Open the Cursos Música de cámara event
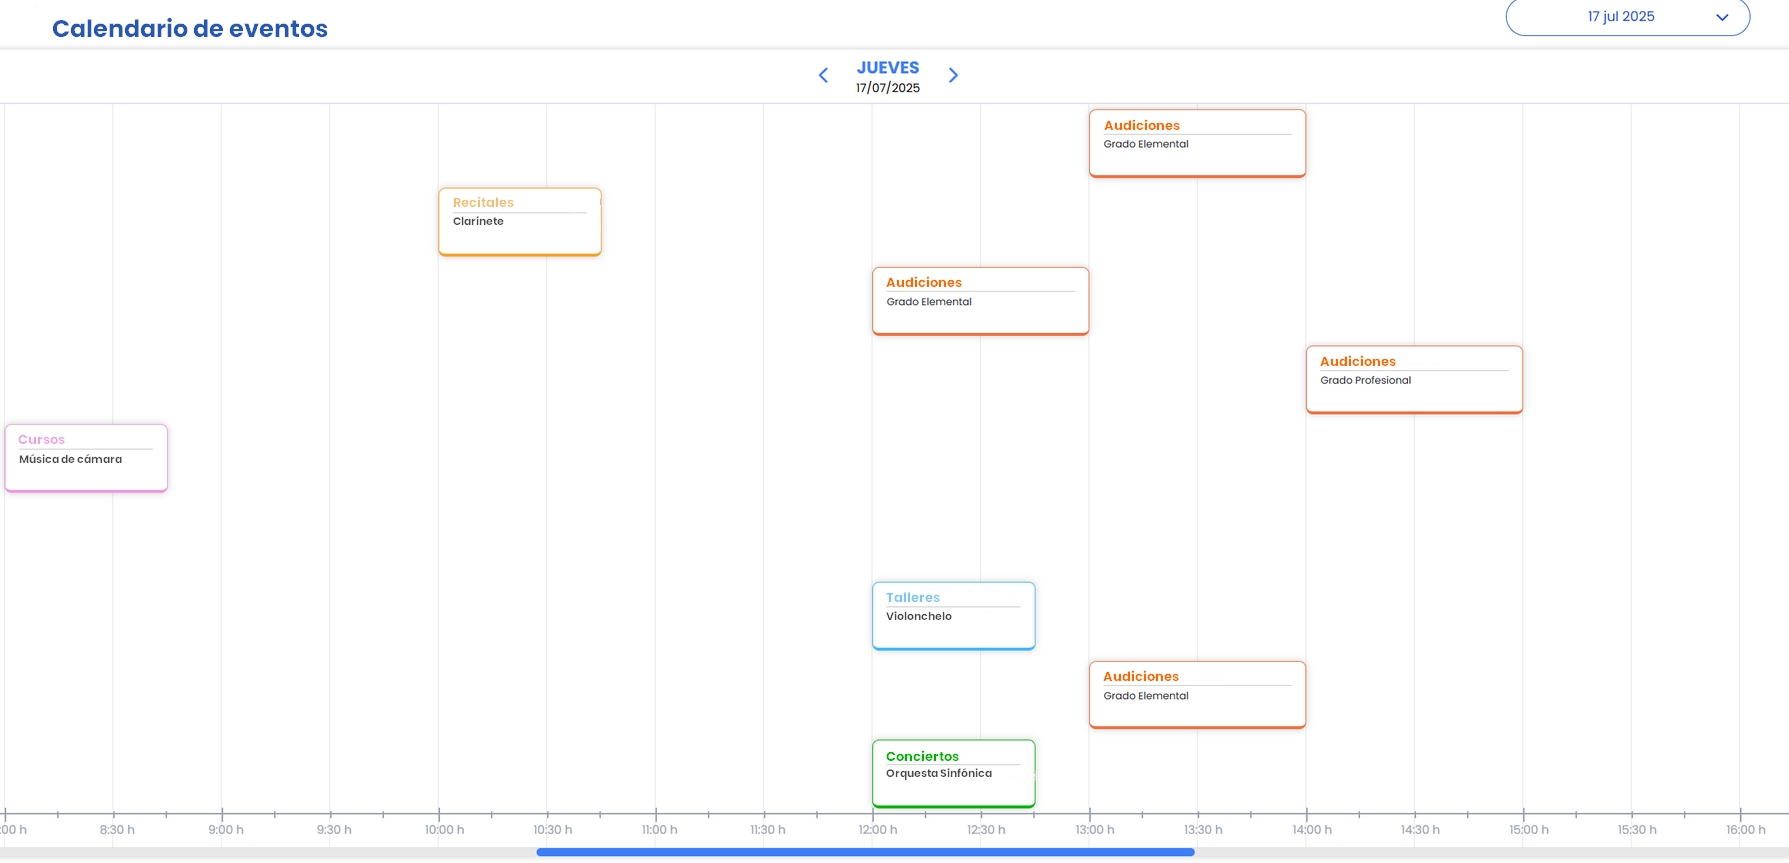Viewport: 1789px width, 863px height. click(x=86, y=458)
